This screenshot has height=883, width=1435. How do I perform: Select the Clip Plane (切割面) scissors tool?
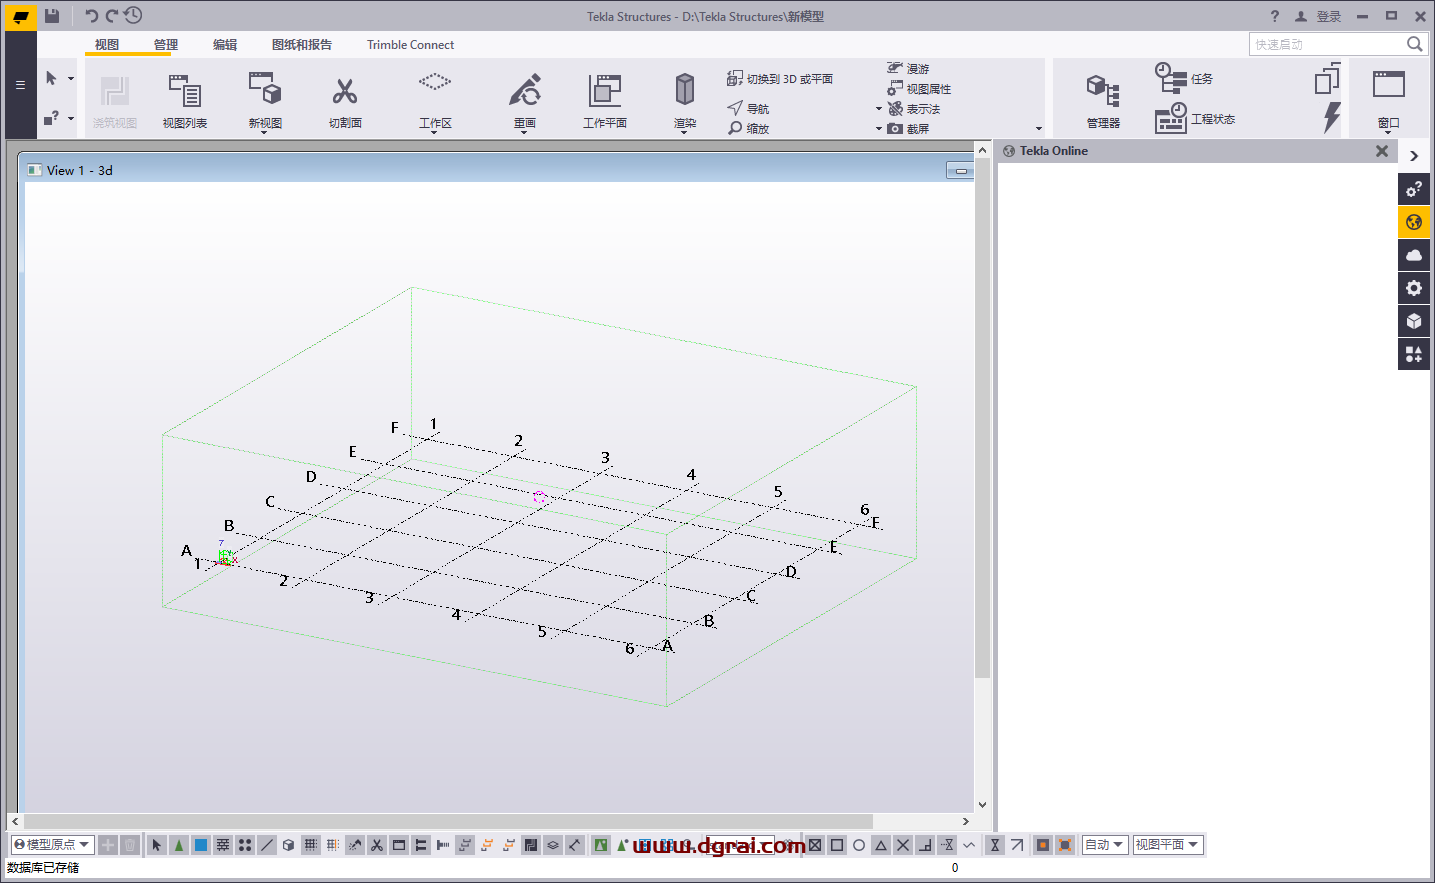click(345, 101)
